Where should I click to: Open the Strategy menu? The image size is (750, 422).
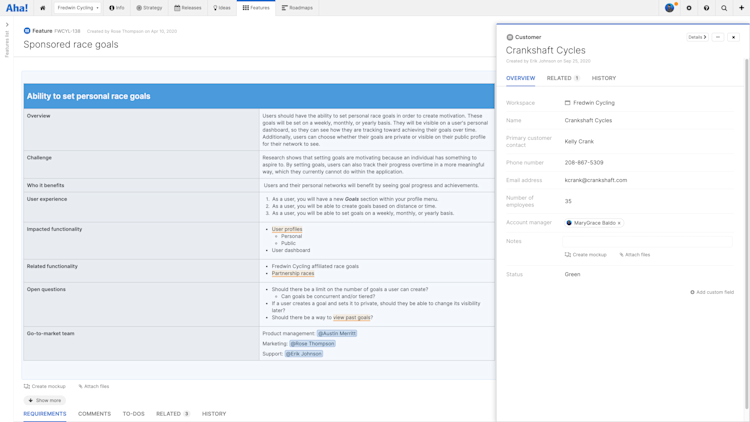pos(149,8)
